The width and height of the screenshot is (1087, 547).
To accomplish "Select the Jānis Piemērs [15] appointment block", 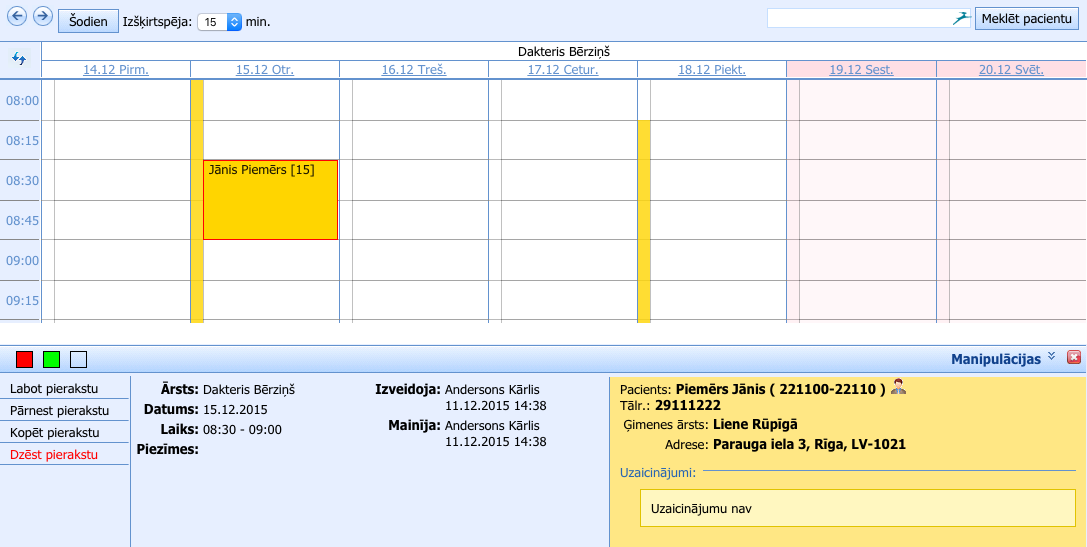I will (x=270, y=200).
